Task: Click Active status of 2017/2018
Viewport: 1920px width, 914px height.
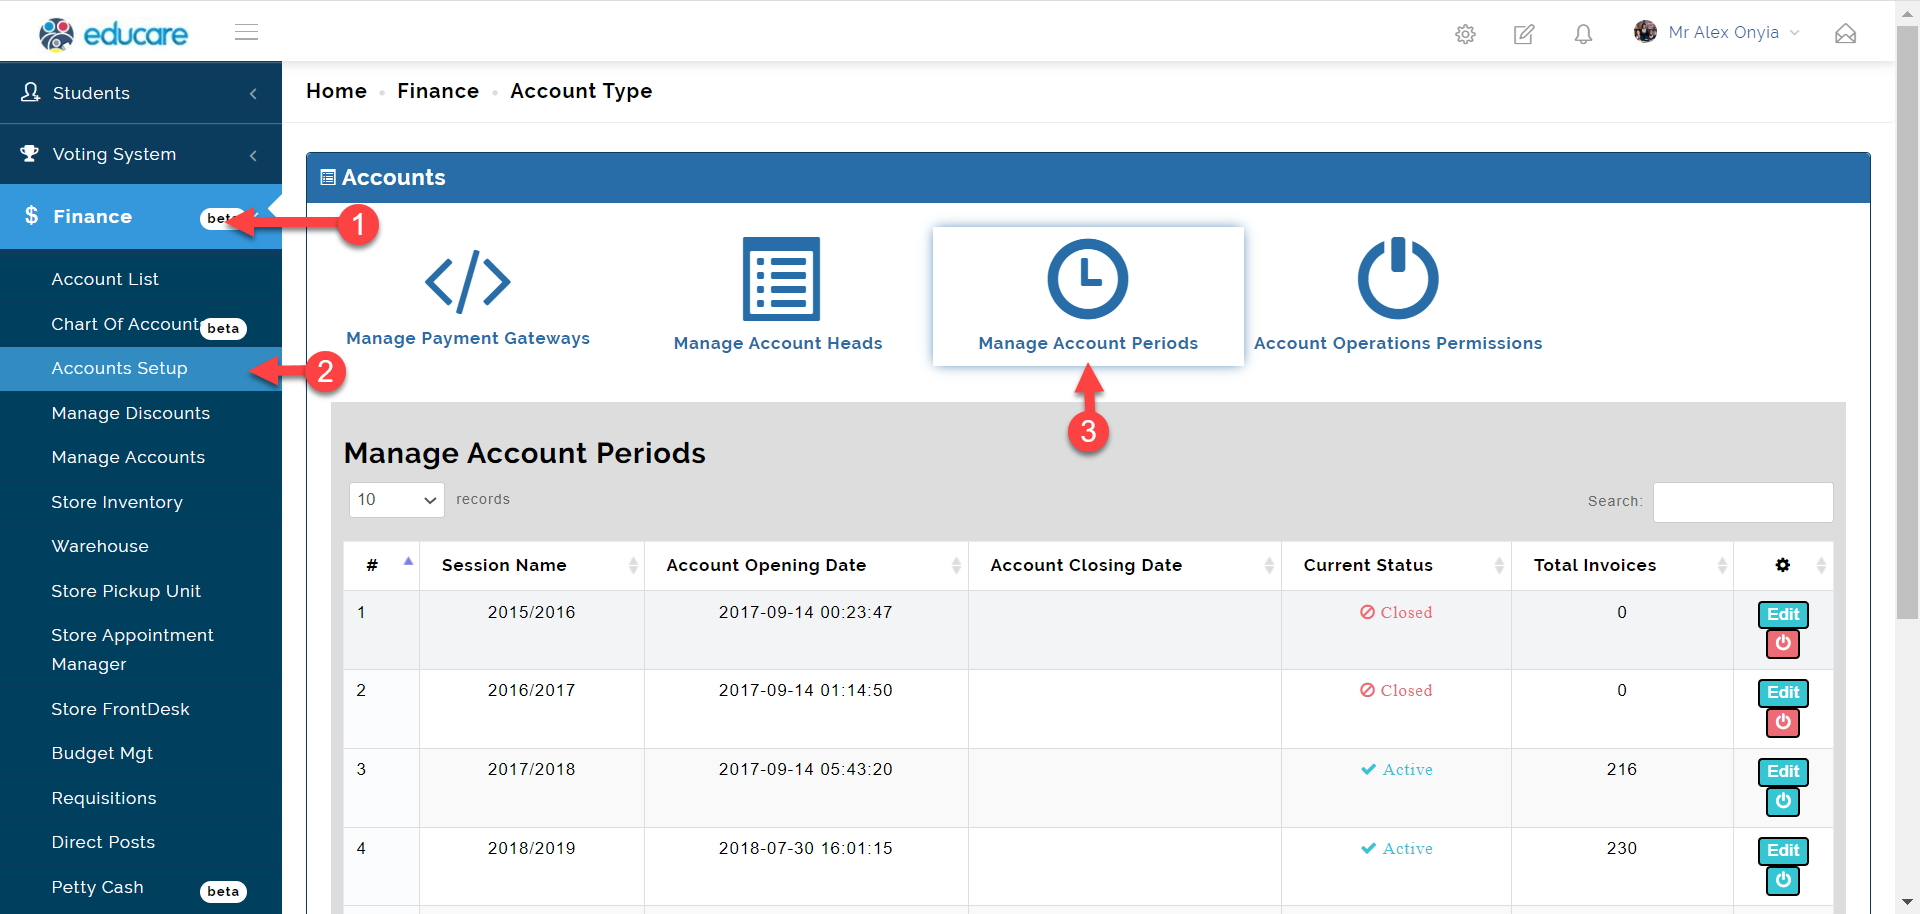Action: click(1397, 769)
